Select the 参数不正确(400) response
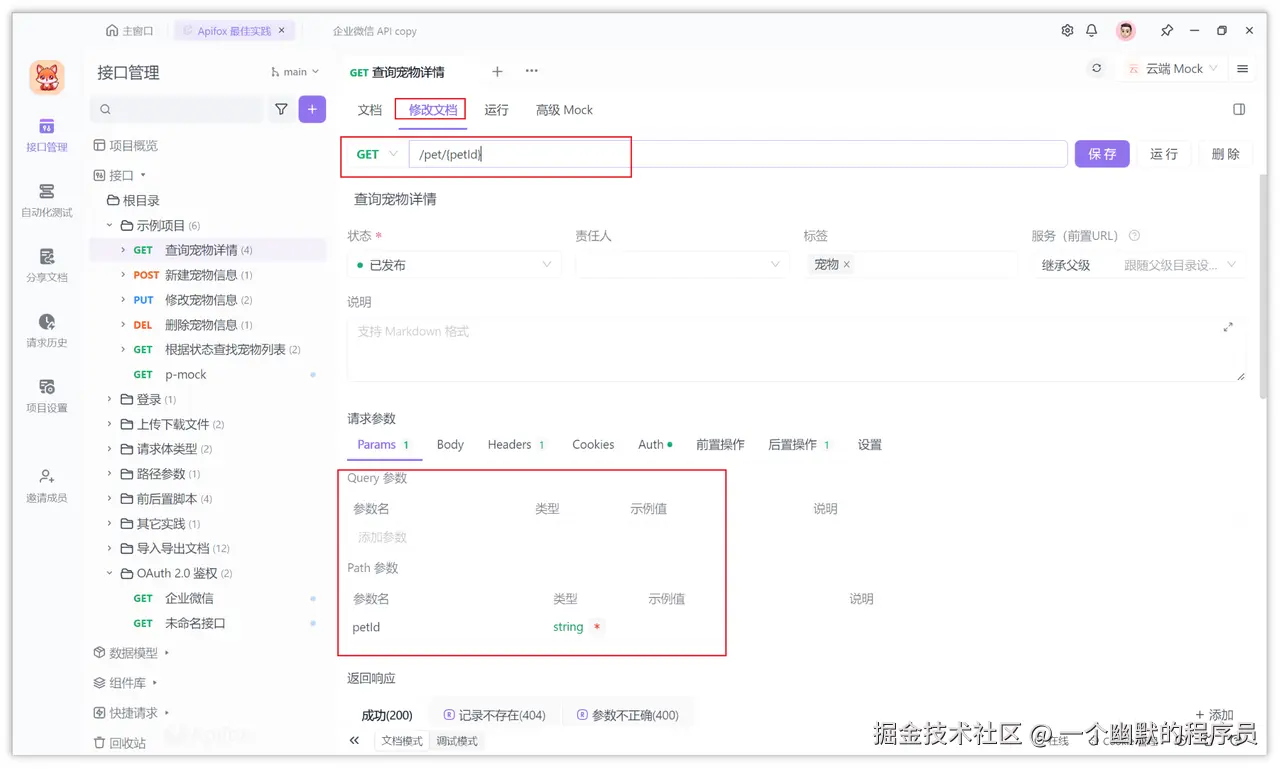This screenshot has height=769, width=1280. point(627,715)
